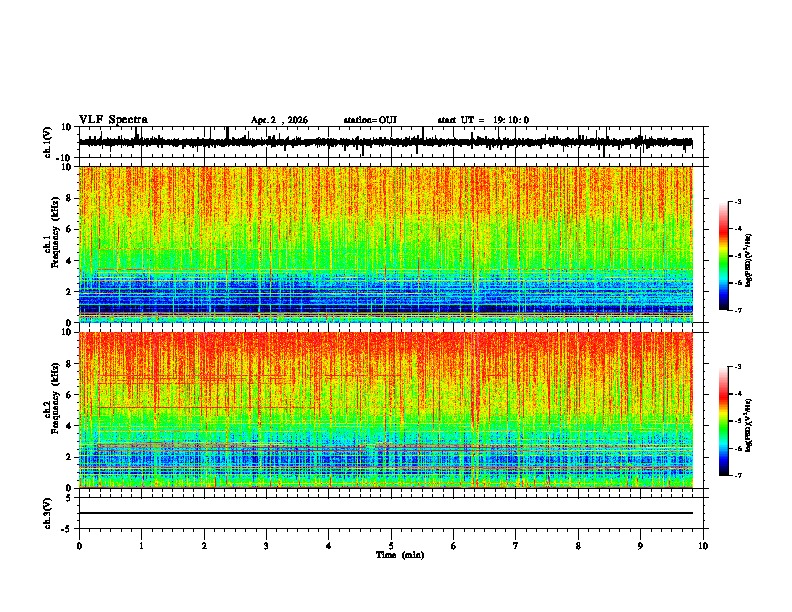Click tick label "3" on the Time axis
This screenshot has width=792, height=612.
pos(266,546)
